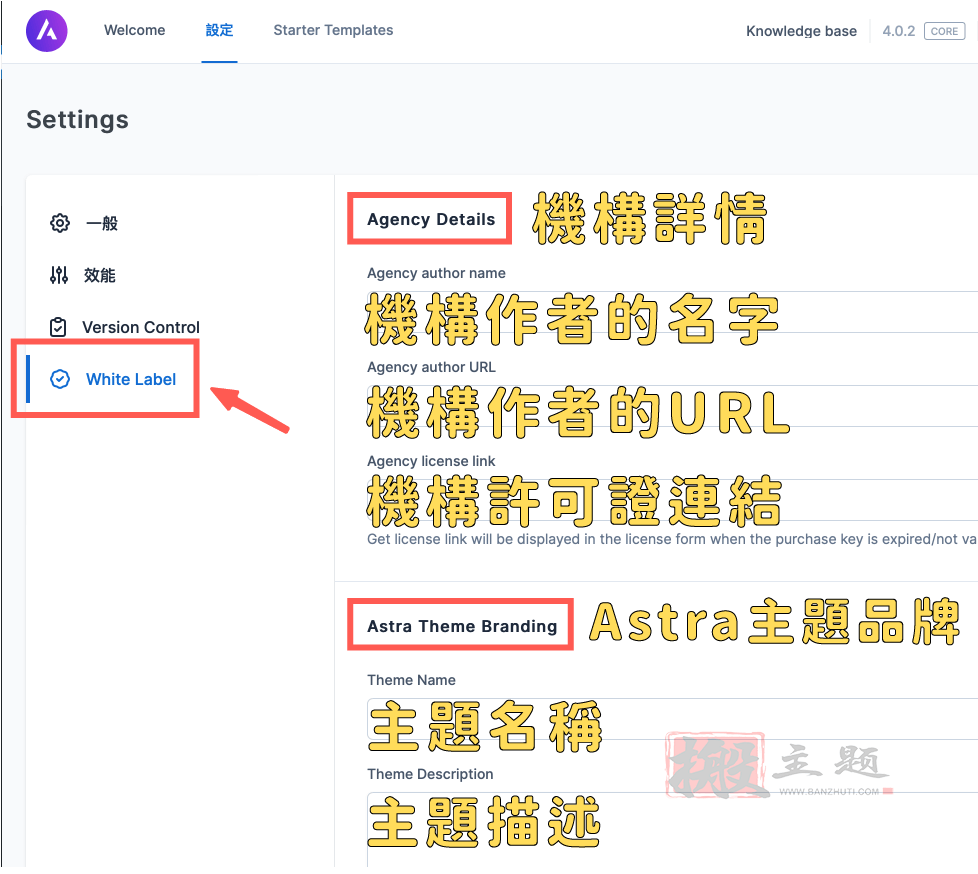Click the 4.0.2 version number

898,31
